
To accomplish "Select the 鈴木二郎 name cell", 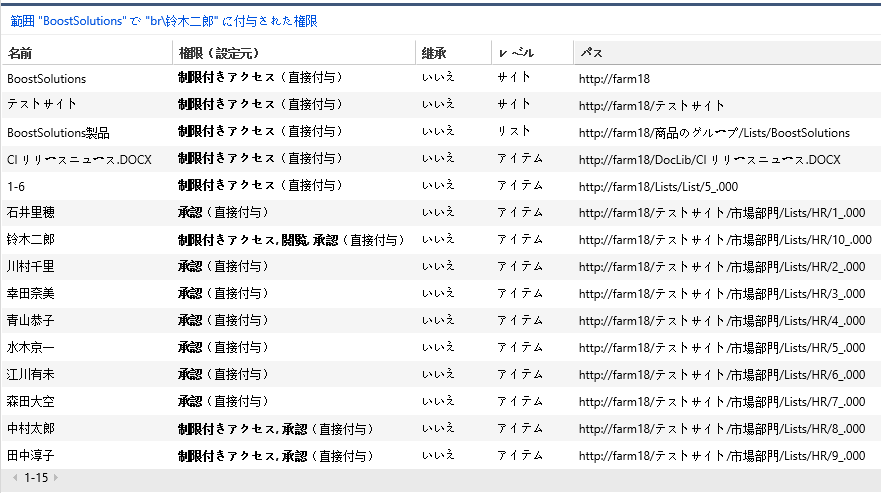I will pos(31,239).
